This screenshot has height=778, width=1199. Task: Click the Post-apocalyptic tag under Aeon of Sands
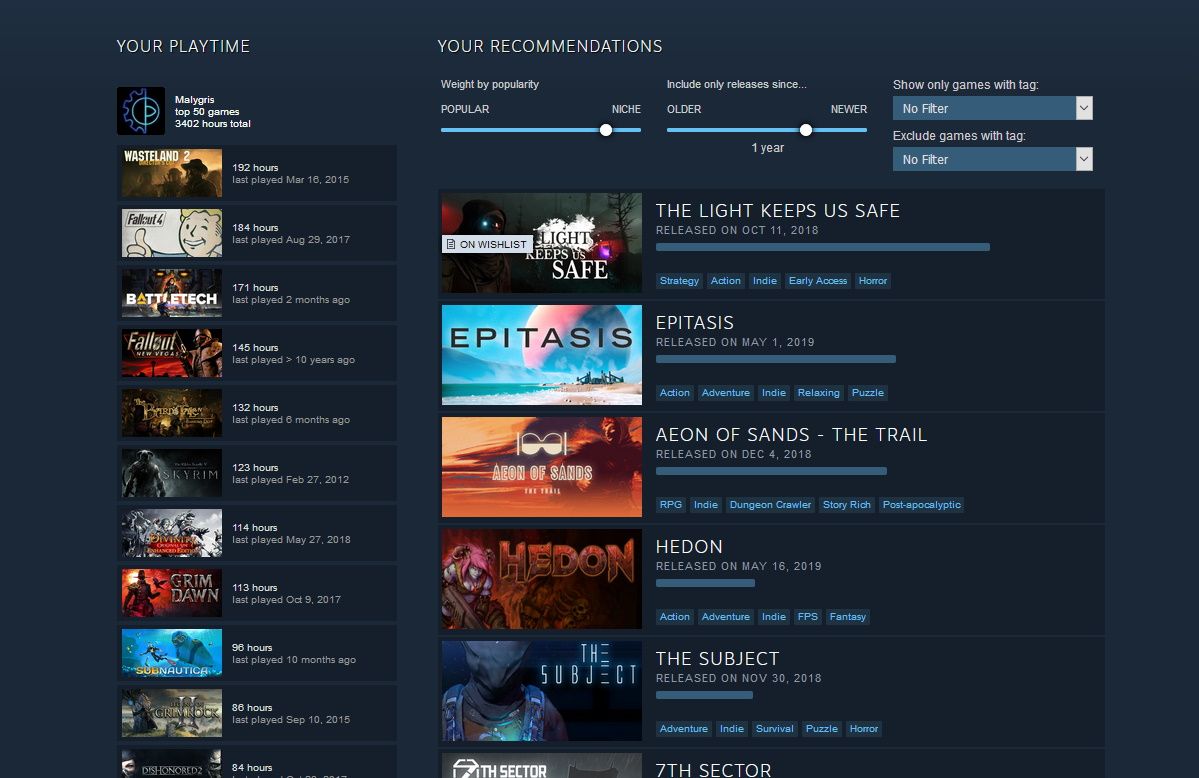920,505
